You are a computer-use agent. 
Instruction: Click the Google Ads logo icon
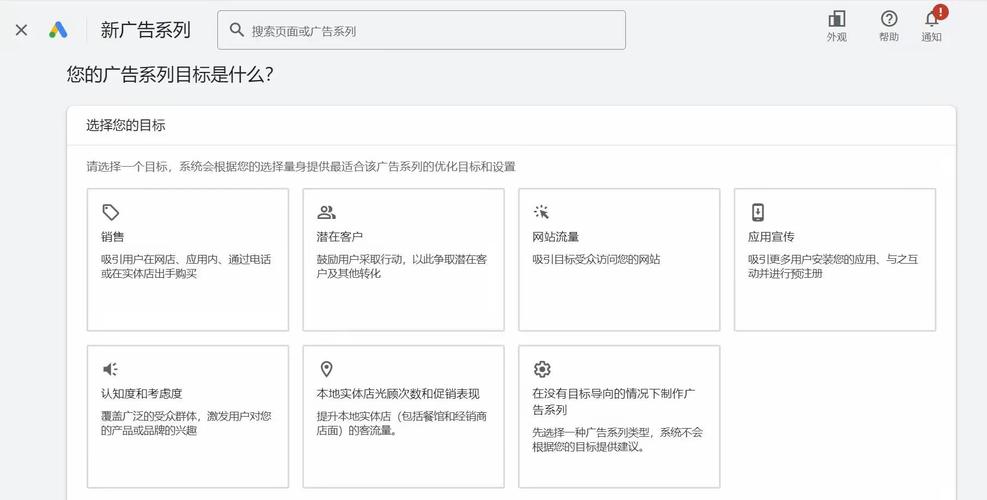[x=58, y=30]
